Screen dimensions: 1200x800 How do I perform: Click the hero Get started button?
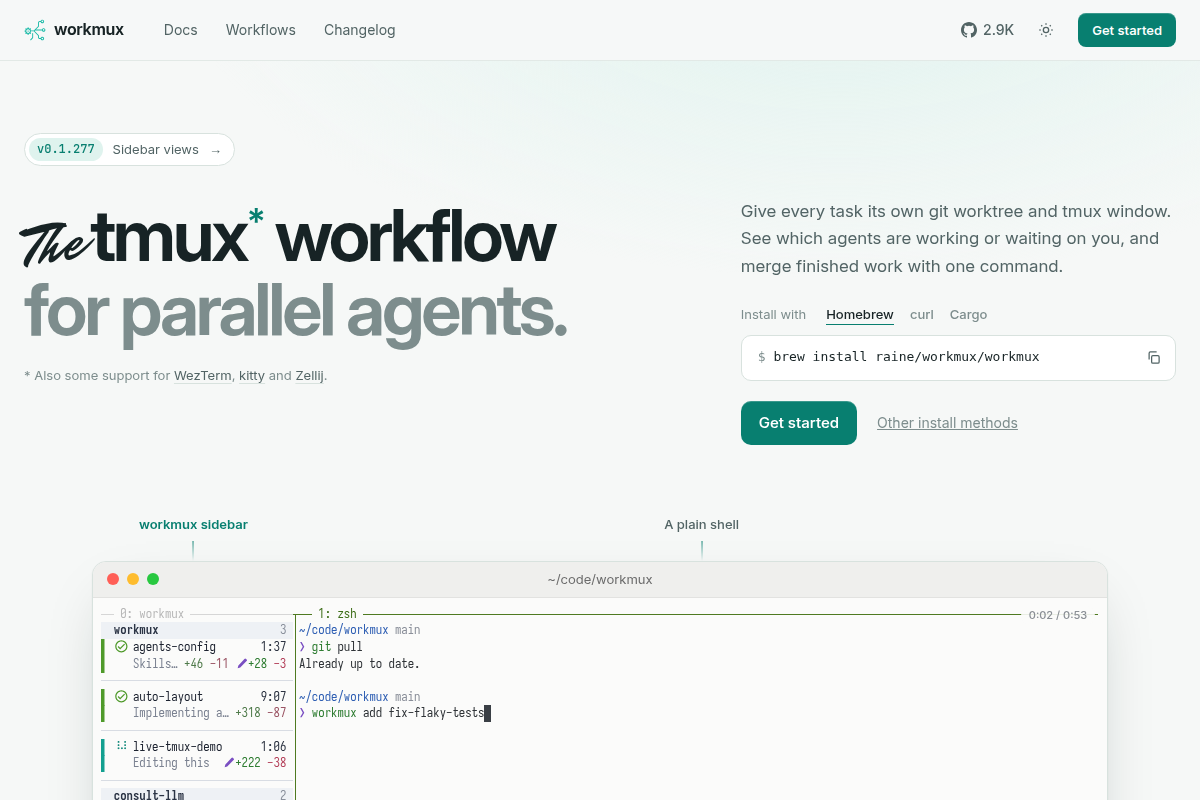799,423
